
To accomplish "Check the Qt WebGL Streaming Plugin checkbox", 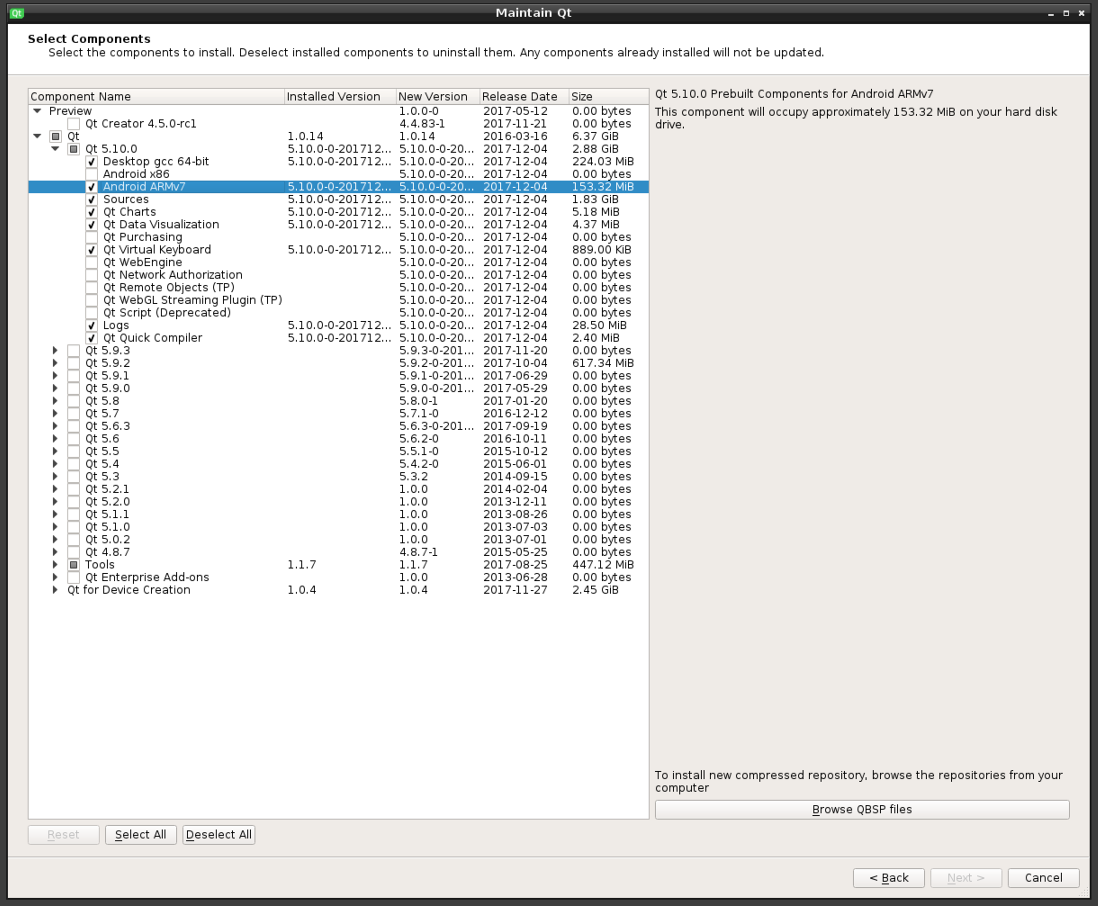I will pyautogui.click(x=91, y=300).
